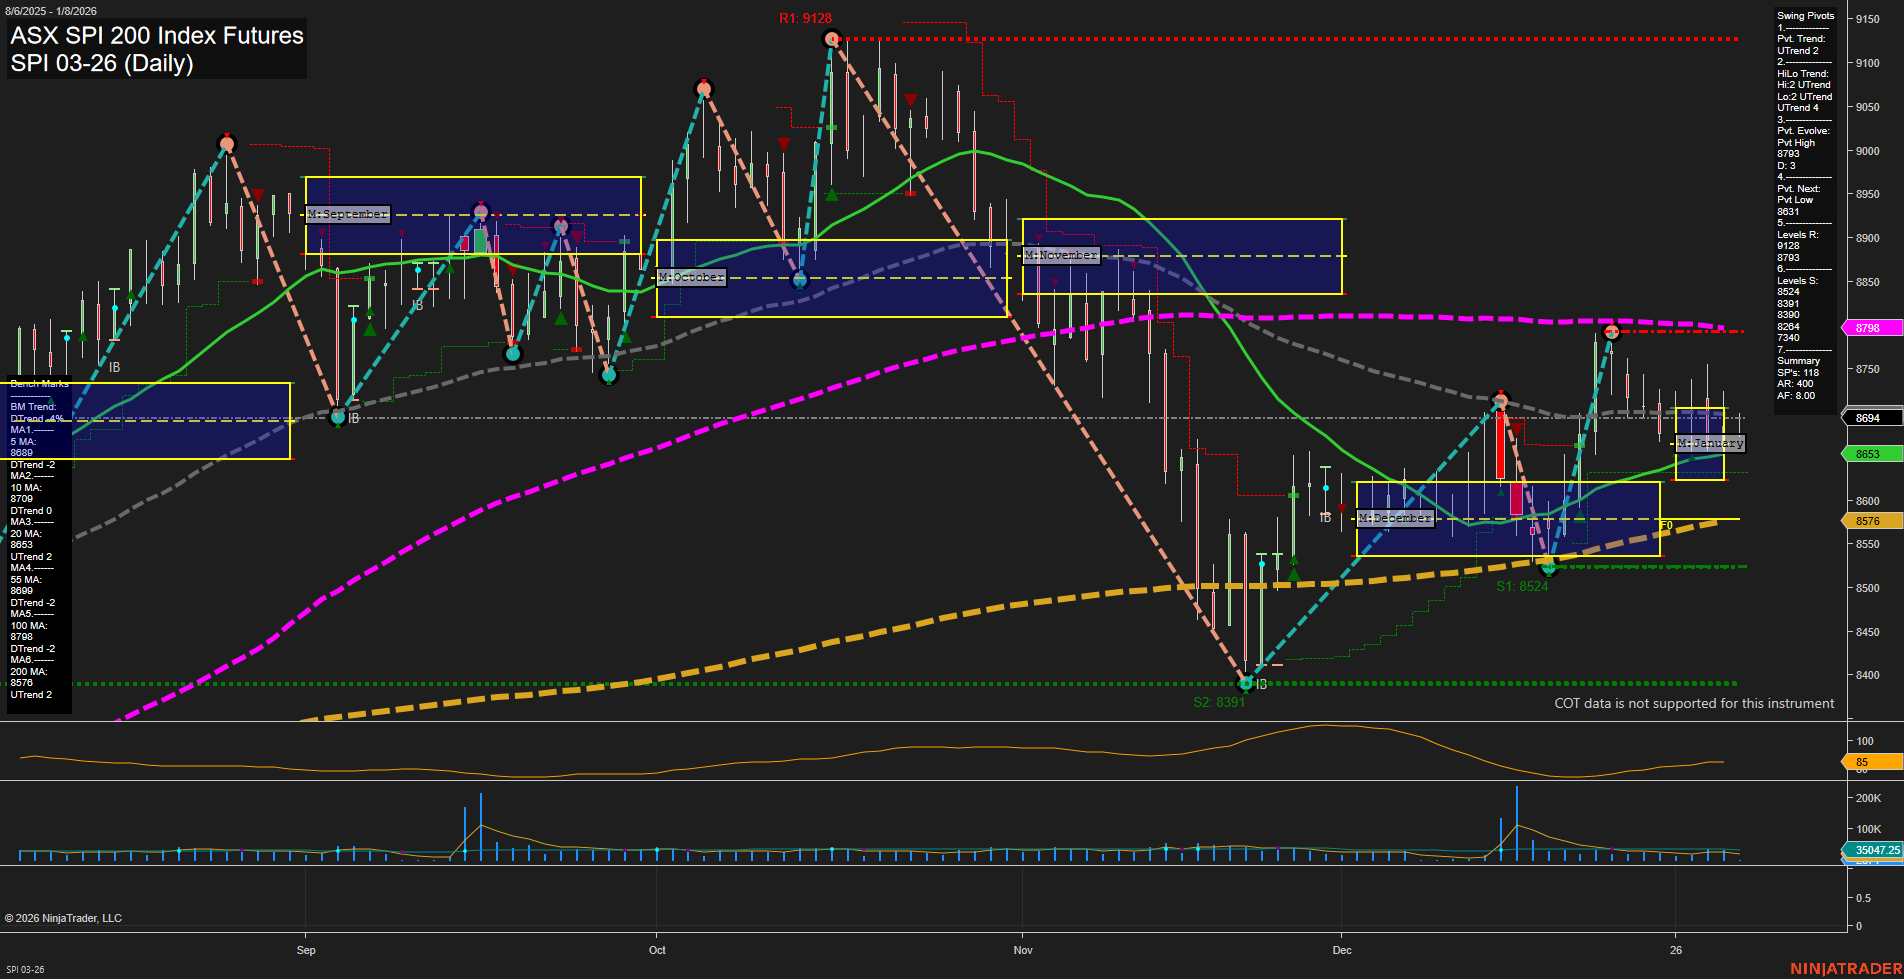Click the orange 8576 price axis marker
The height and width of the screenshot is (979, 1904).
1869,520
